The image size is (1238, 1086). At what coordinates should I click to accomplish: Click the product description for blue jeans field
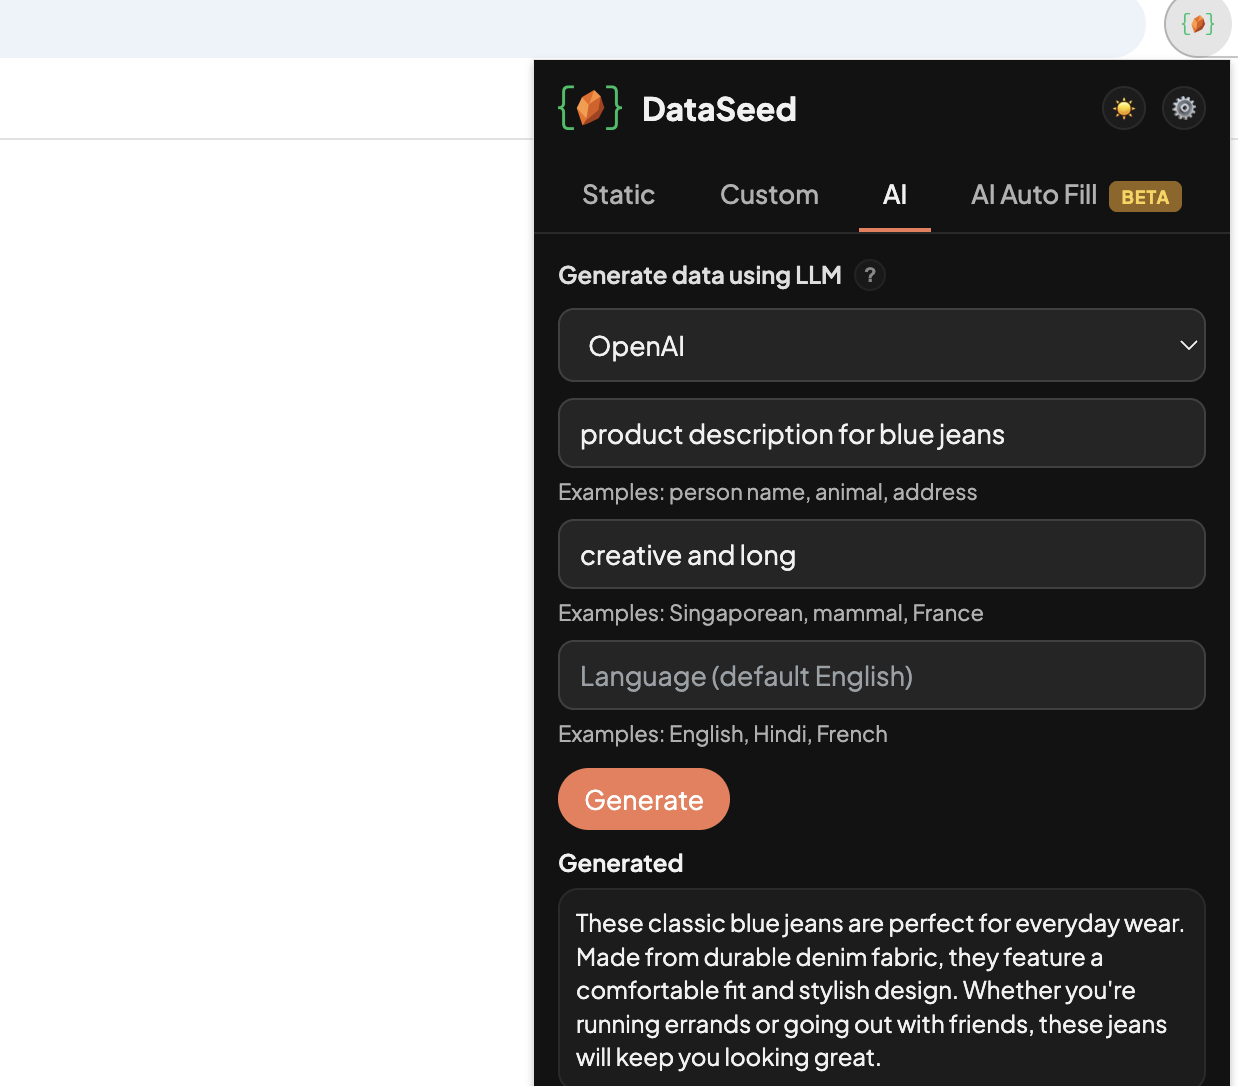tap(881, 433)
